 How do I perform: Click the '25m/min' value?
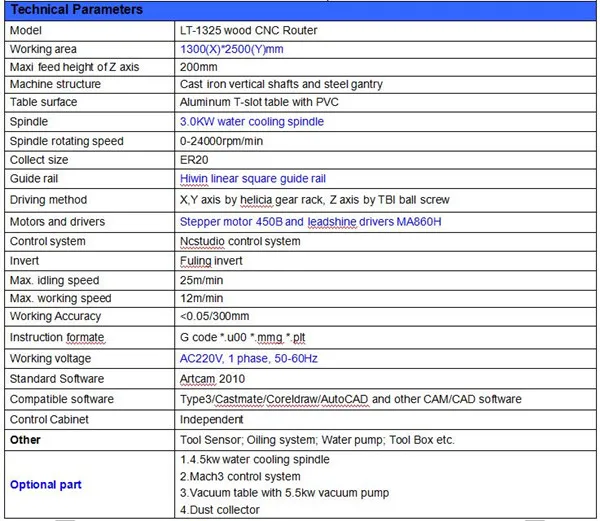pos(201,281)
